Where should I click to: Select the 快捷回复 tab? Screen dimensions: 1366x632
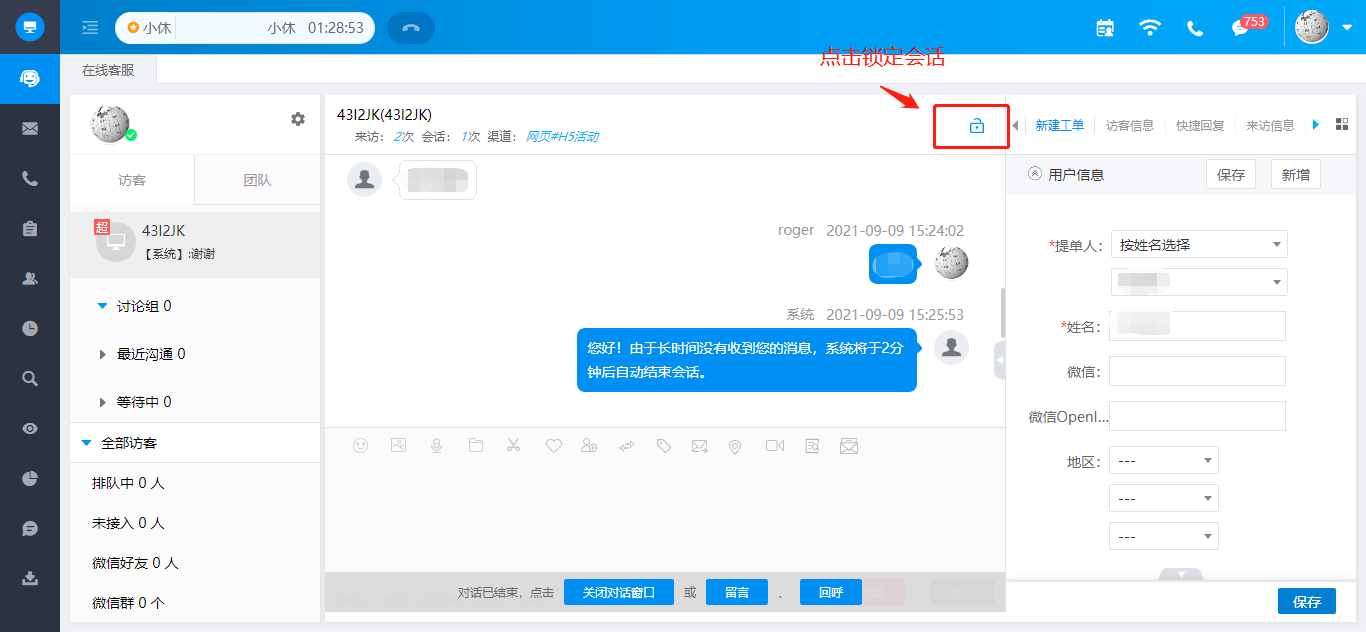tap(1200, 125)
